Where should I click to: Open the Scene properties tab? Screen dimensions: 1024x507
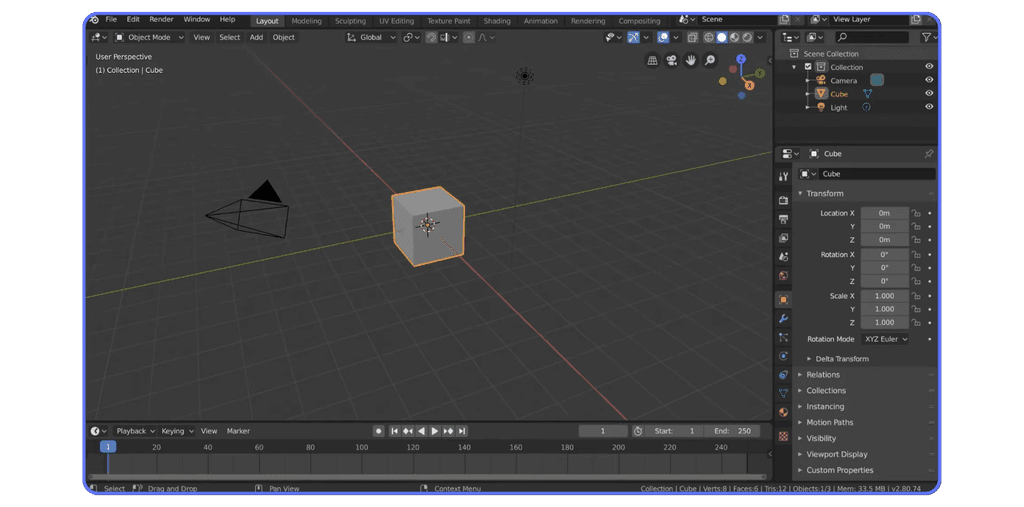(784, 257)
